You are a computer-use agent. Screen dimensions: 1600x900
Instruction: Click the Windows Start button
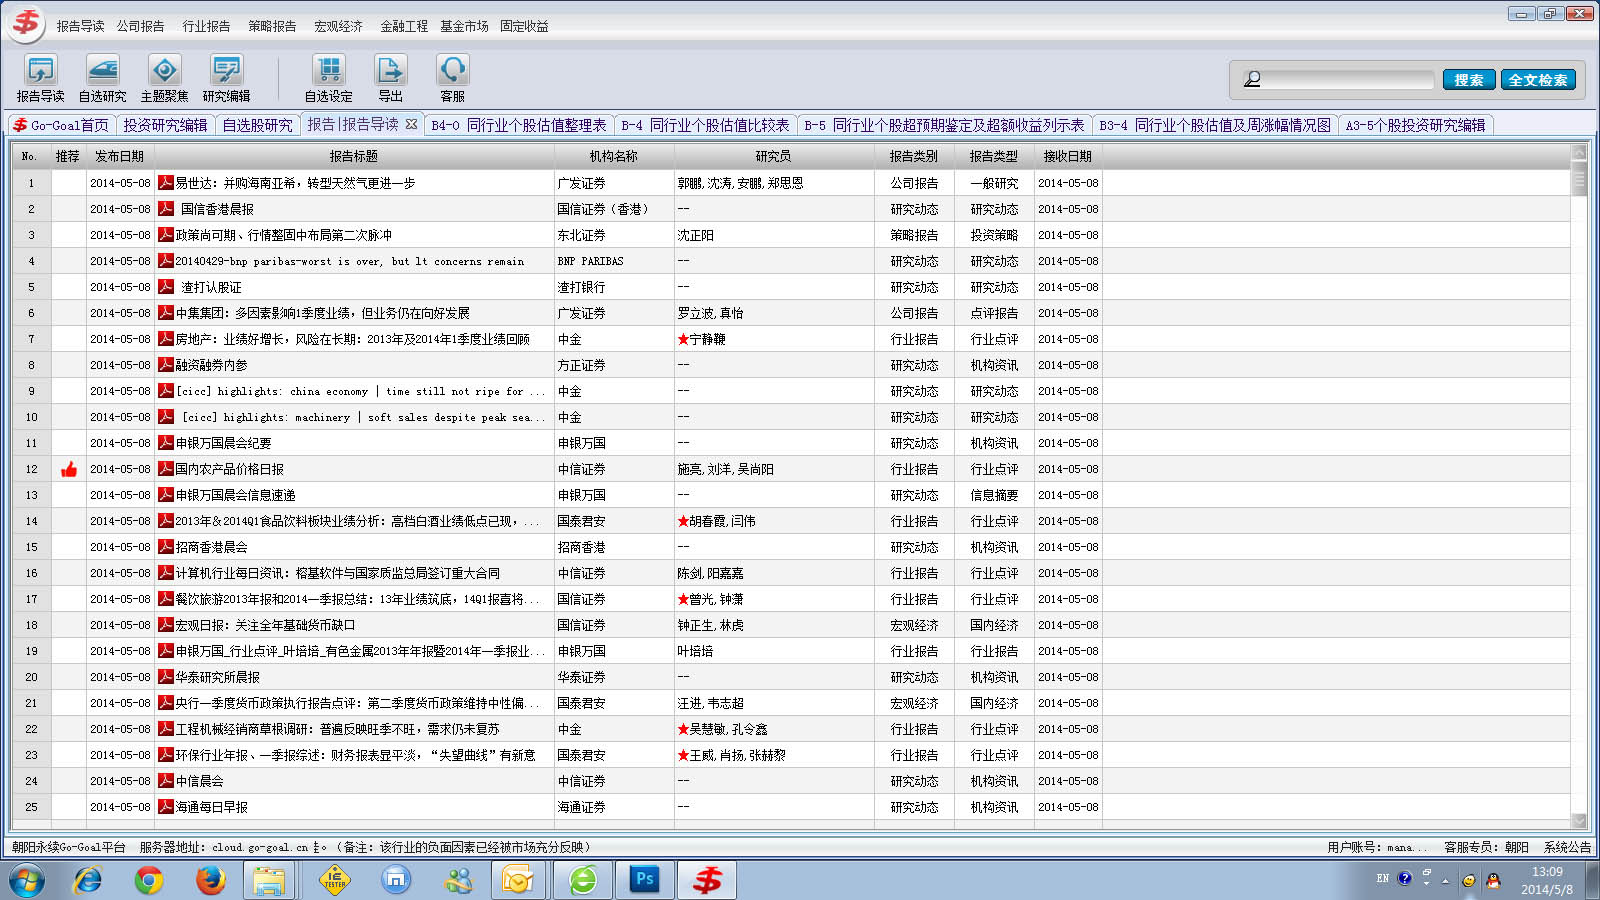(x=26, y=880)
